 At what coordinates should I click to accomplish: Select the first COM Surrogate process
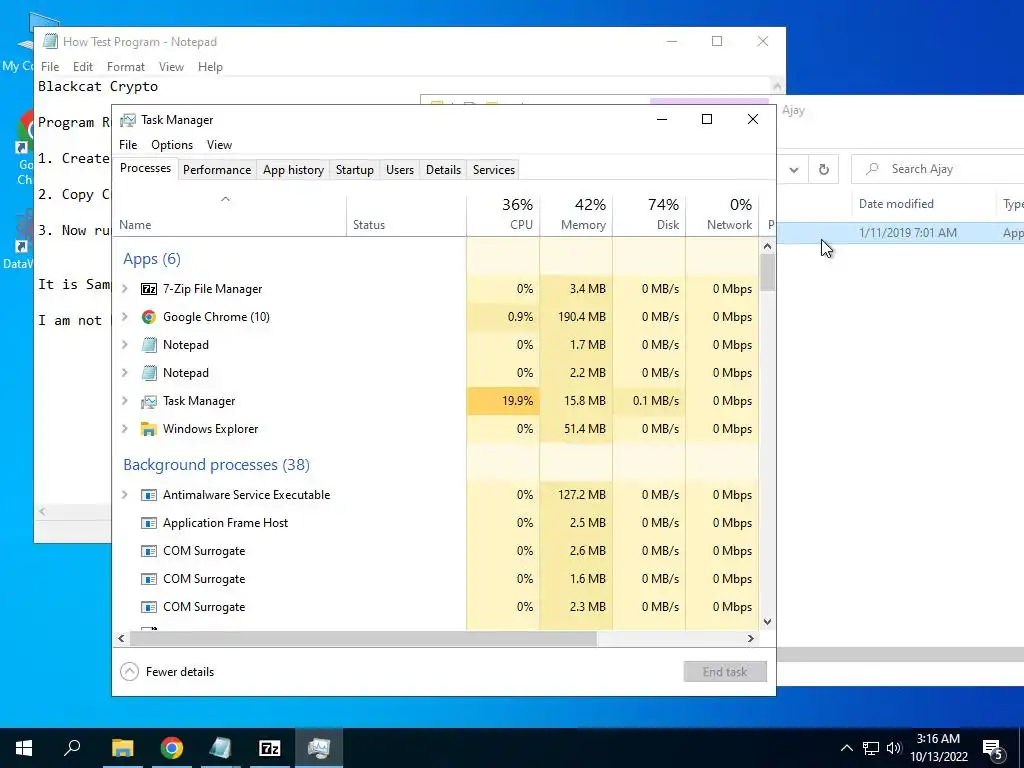tap(436, 551)
